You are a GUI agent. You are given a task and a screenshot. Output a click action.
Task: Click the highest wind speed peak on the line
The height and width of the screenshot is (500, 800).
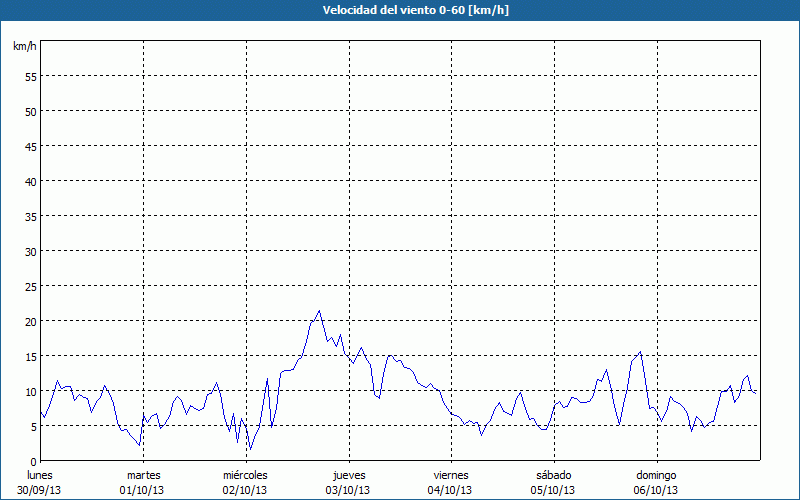pyautogui.click(x=319, y=311)
